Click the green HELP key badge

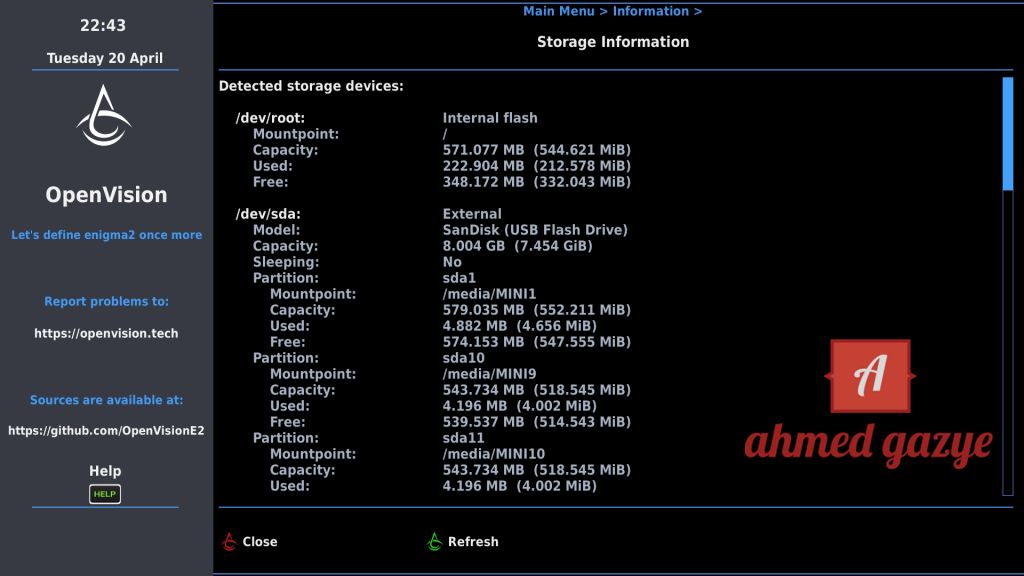pyautogui.click(x=104, y=494)
